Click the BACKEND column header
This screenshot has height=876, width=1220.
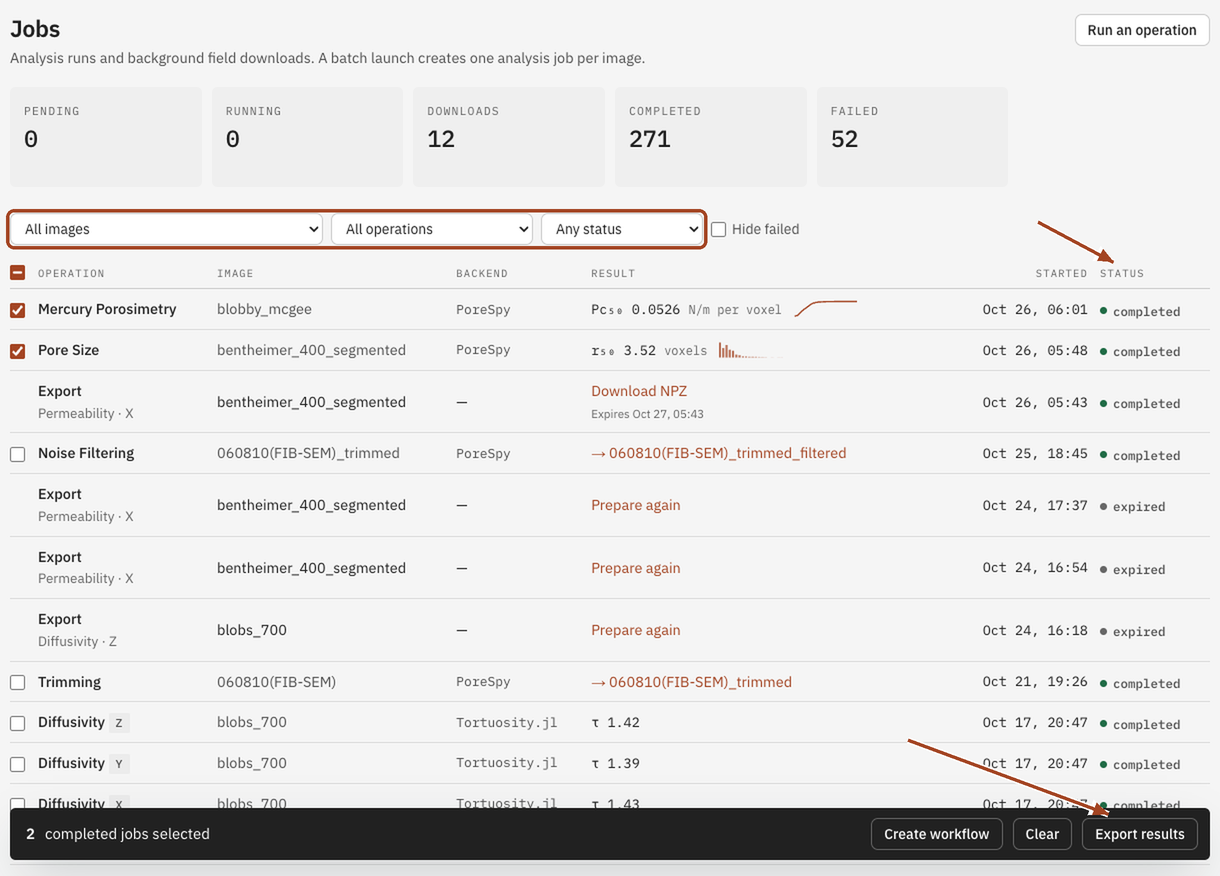(482, 273)
